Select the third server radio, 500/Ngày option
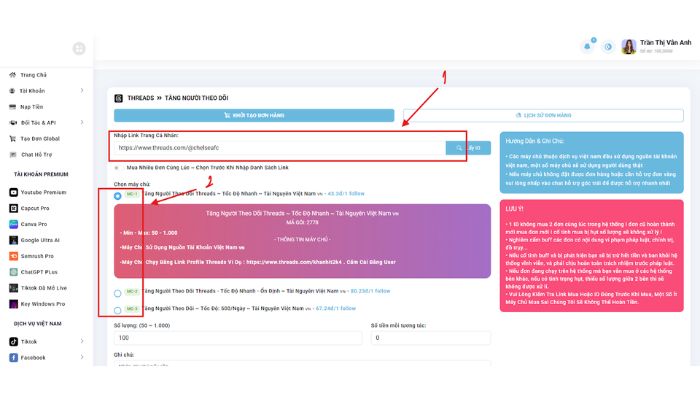This screenshot has width=700, height=400. pos(117,310)
